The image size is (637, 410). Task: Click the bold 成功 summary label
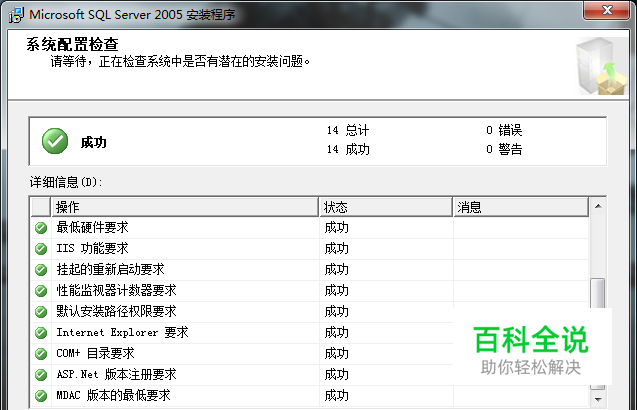pyautogui.click(x=93, y=143)
